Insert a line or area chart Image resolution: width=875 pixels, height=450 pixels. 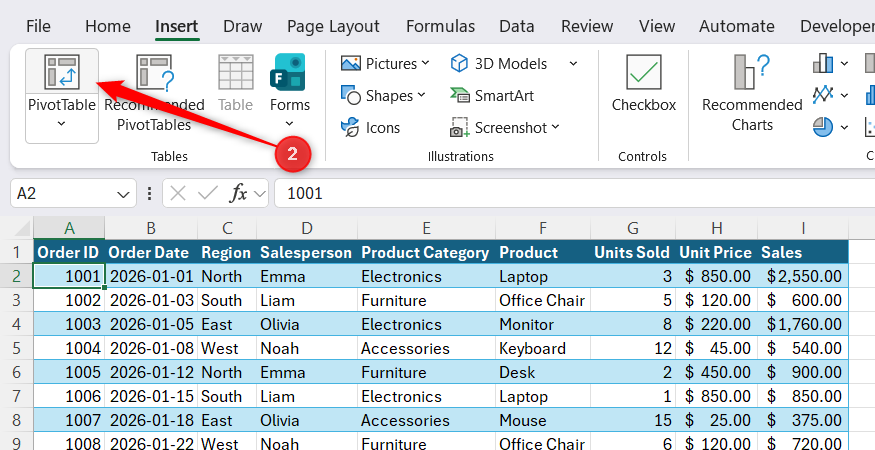coord(823,95)
